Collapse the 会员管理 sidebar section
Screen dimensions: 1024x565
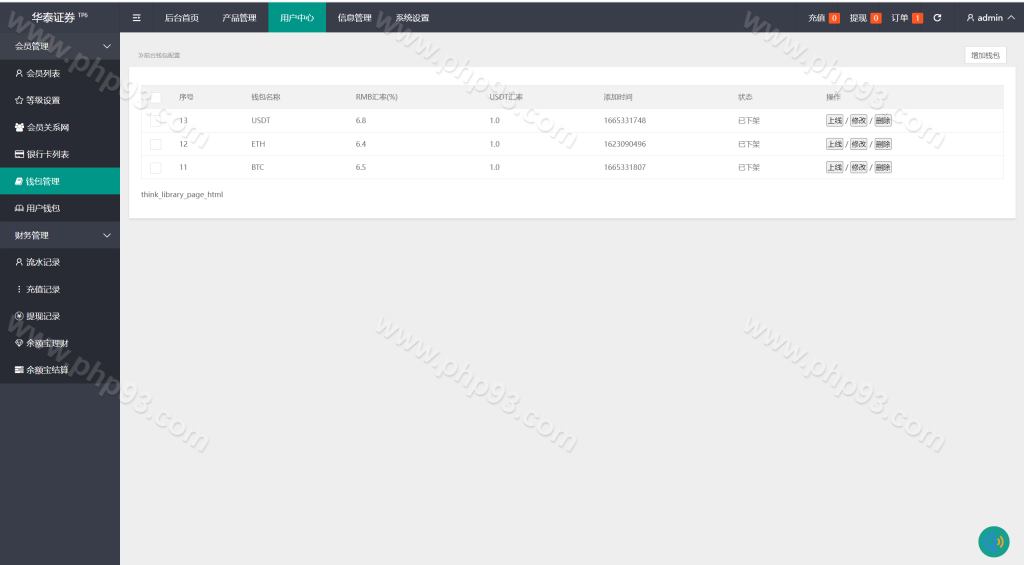pos(107,46)
